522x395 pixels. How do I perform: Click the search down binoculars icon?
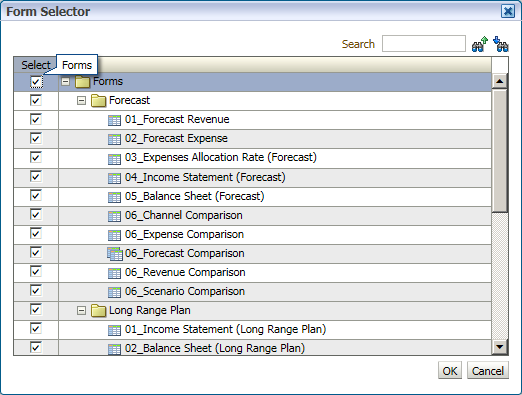(x=501, y=44)
